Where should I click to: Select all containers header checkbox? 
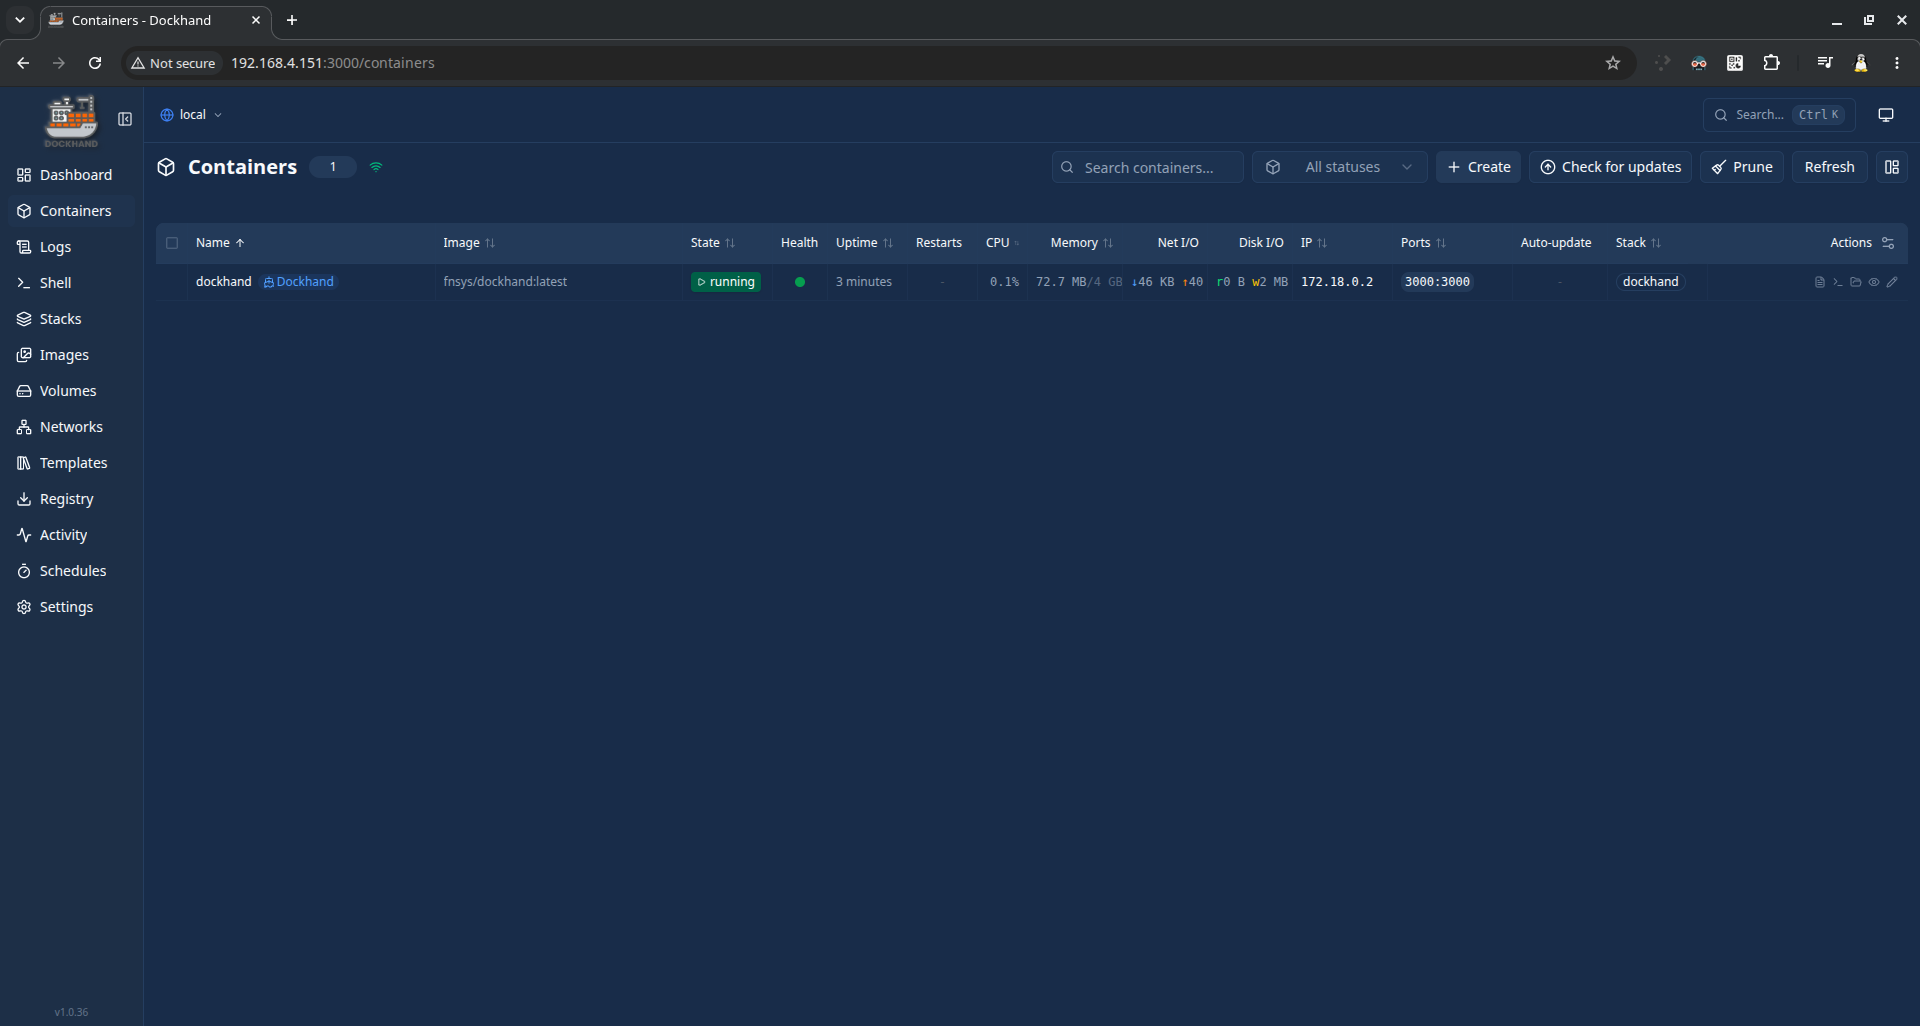172,243
